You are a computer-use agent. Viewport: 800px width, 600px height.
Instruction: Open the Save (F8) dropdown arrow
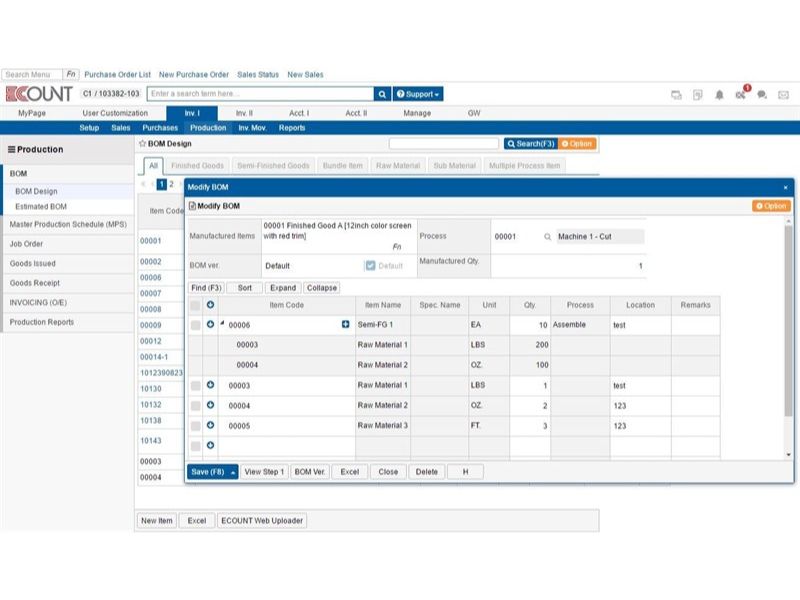coord(233,472)
